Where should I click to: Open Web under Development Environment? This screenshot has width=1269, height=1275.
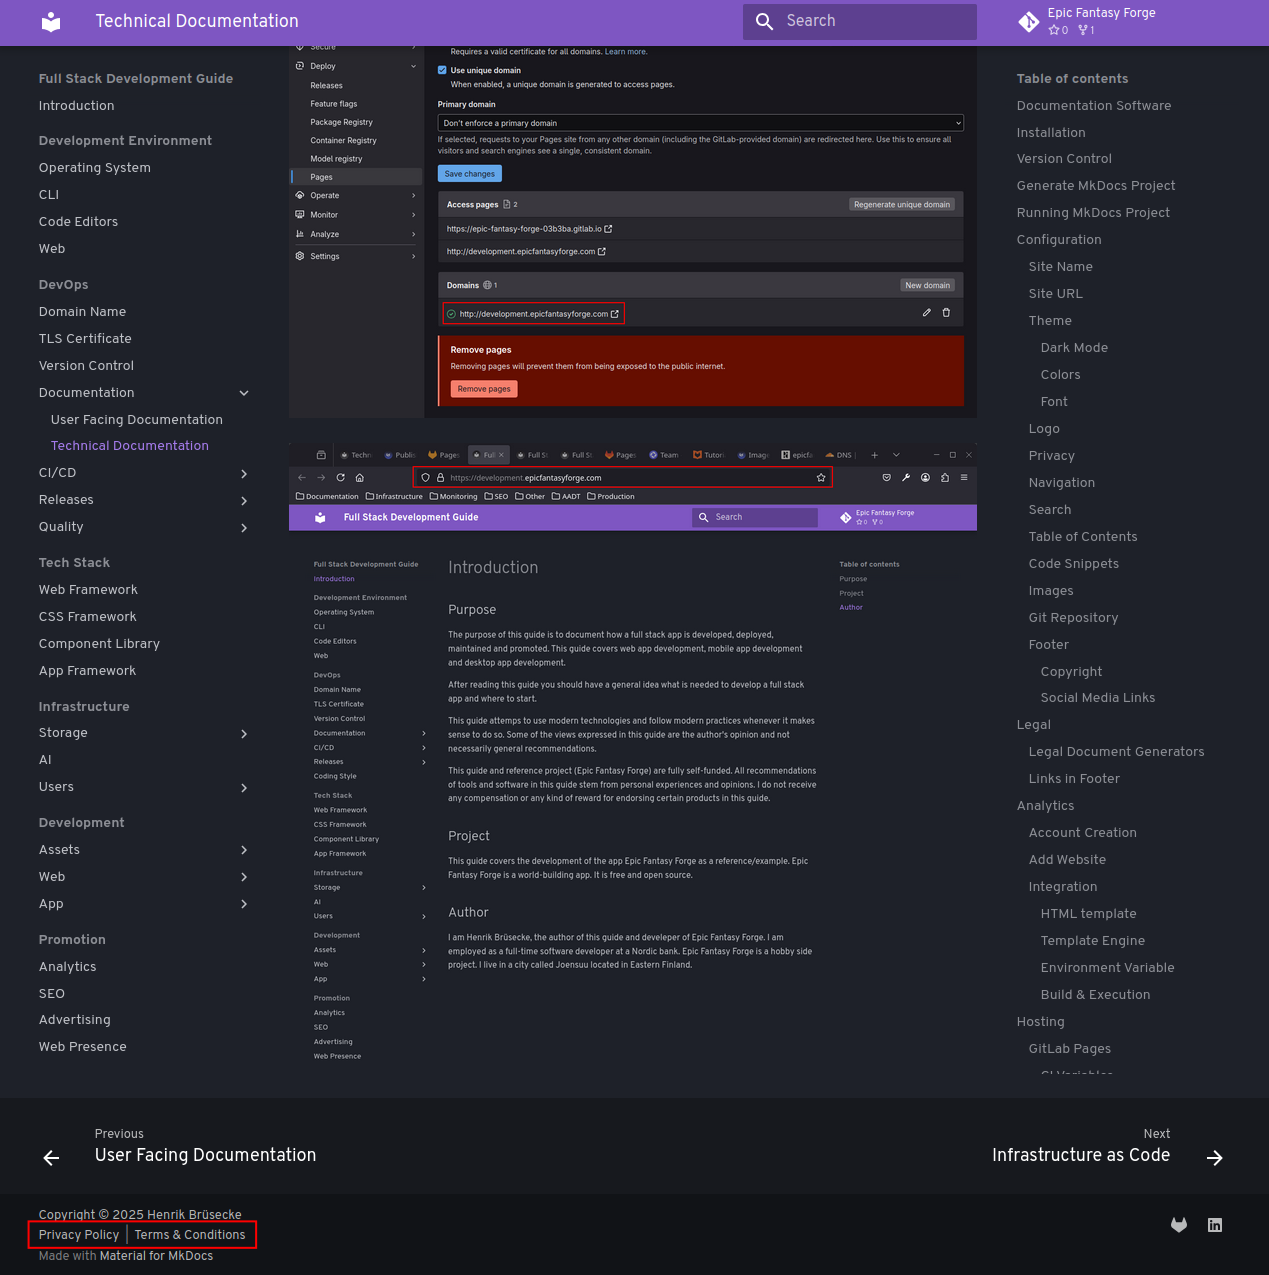(x=52, y=249)
